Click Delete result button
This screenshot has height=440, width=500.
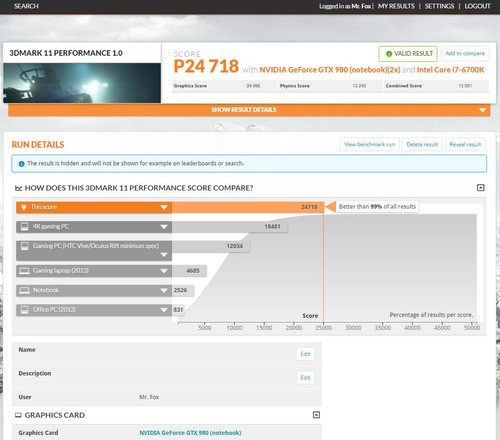pyautogui.click(x=422, y=144)
